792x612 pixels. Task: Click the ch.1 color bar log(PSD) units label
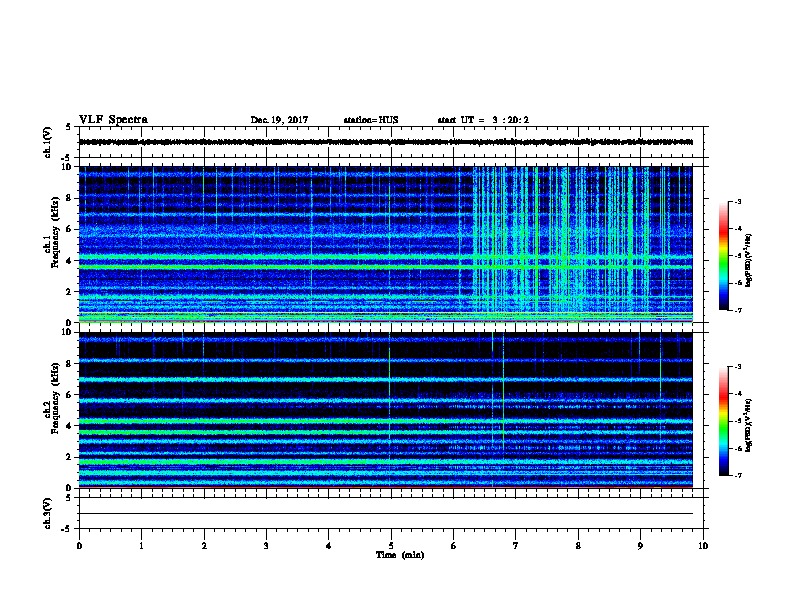[749, 260]
